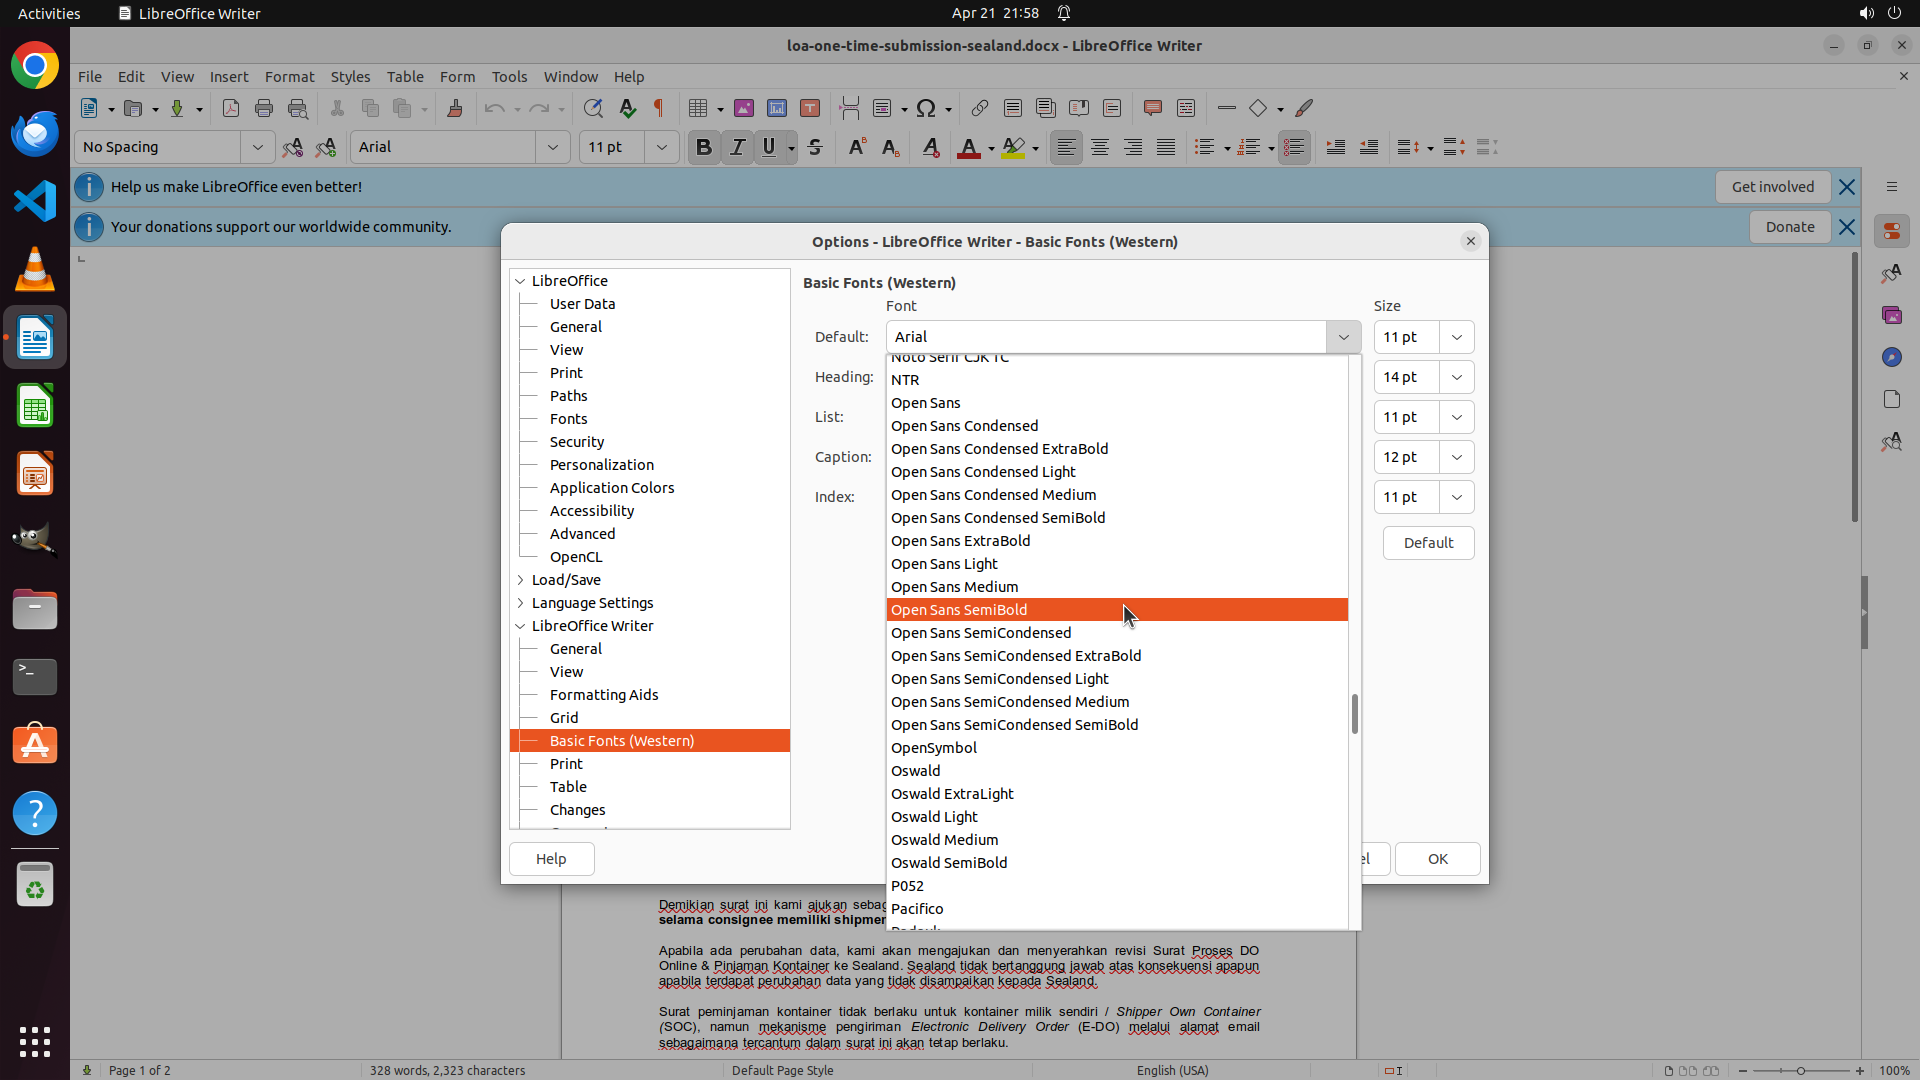This screenshot has height=1080, width=1920.
Task: Click the Strikethrough icon
Action: click(x=815, y=147)
